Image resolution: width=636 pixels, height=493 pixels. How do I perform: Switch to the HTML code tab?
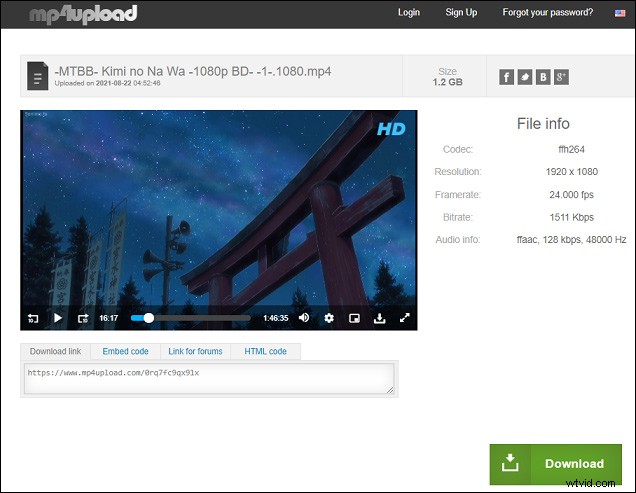(265, 351)
